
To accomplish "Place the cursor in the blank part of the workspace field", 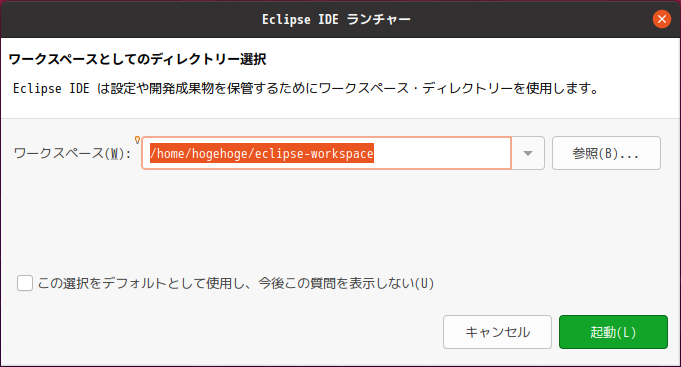I will (x=441, y=153).
